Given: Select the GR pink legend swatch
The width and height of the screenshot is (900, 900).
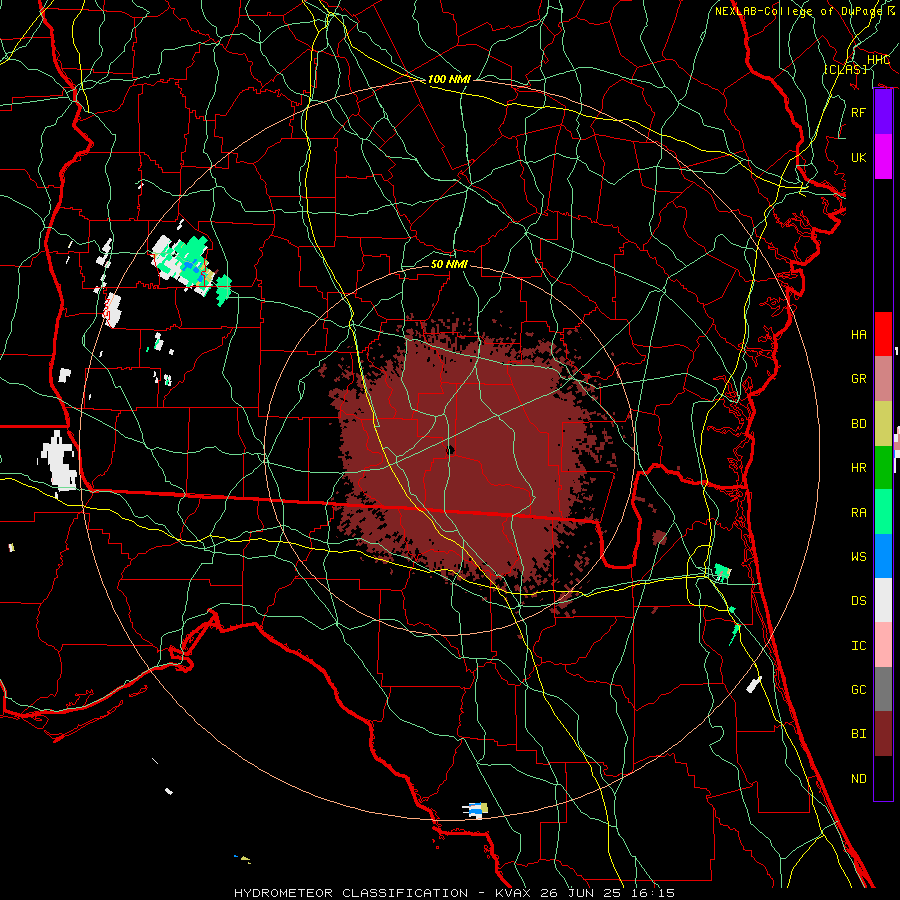Looking at the screenshot, I should [x=883, y=379].
